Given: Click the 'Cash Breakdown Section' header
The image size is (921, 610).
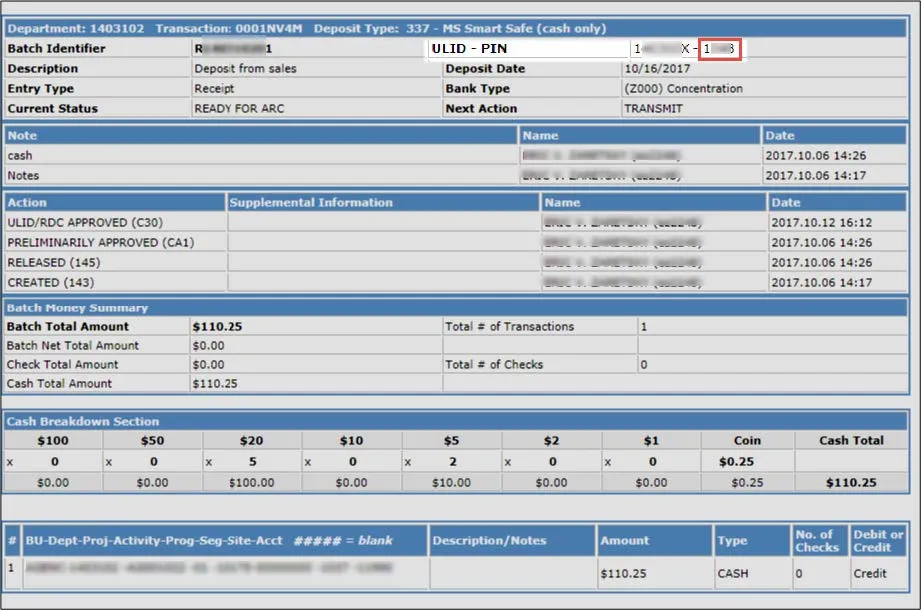Looking at the screenshot, I should tap(456, 421).
